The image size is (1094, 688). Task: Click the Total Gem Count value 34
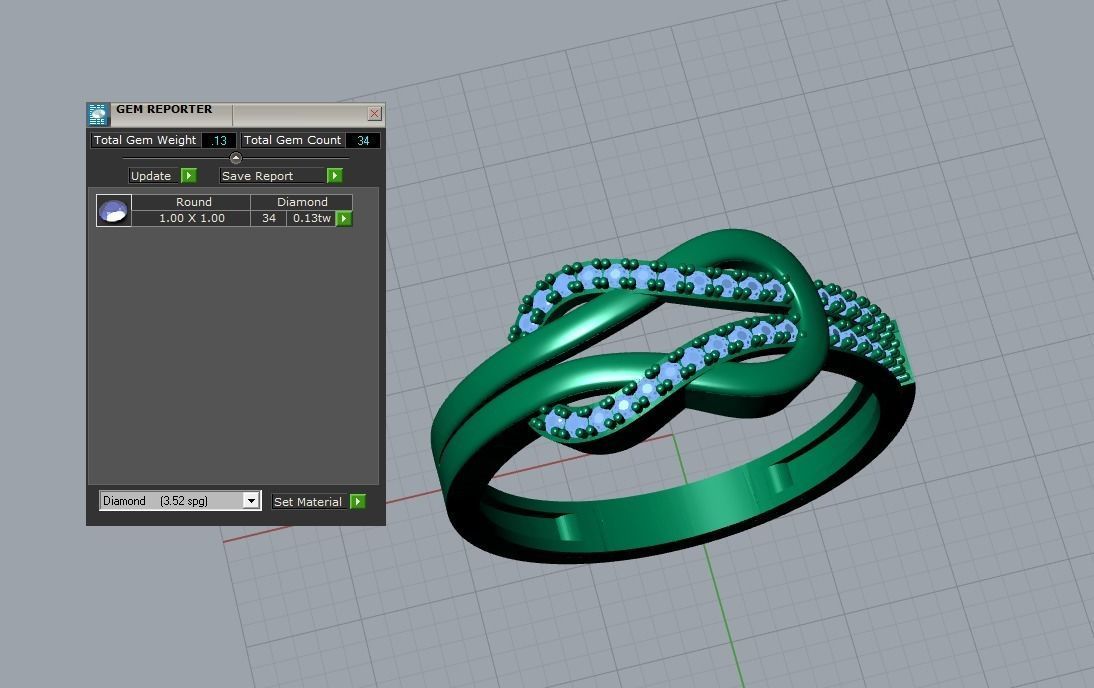pyautogui.click(x=363, y=140)
